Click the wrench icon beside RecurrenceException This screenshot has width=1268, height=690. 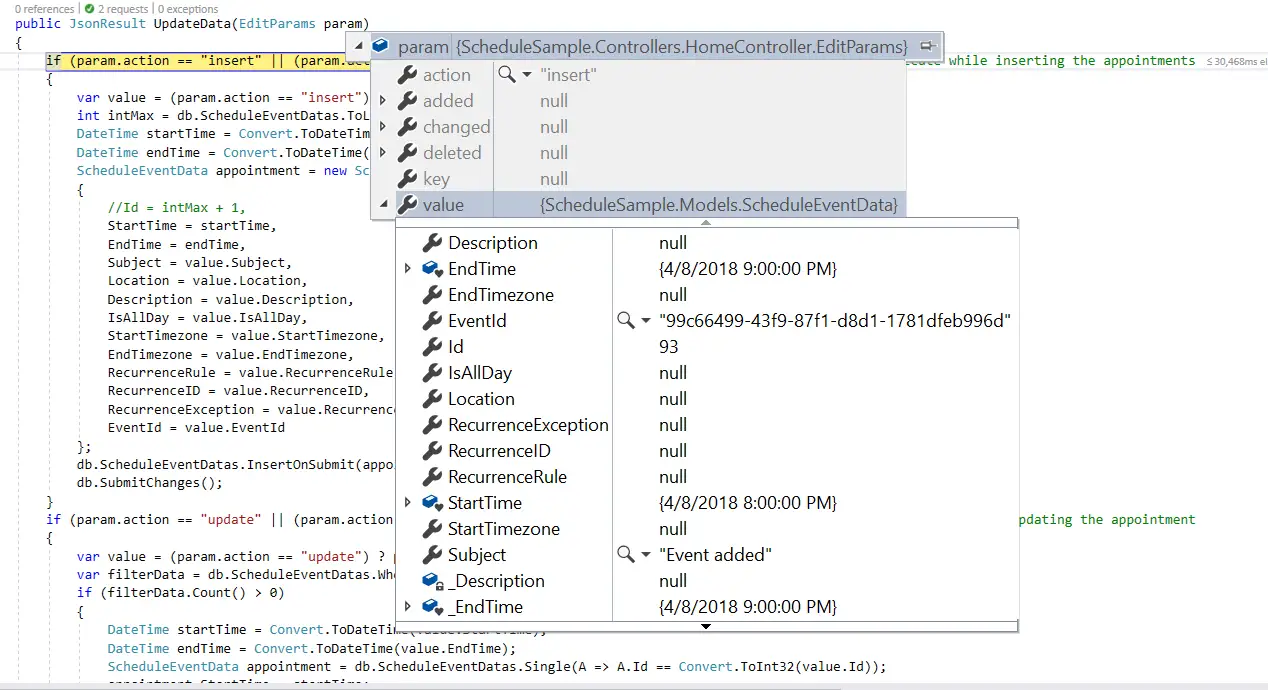(x=432, y=425)
